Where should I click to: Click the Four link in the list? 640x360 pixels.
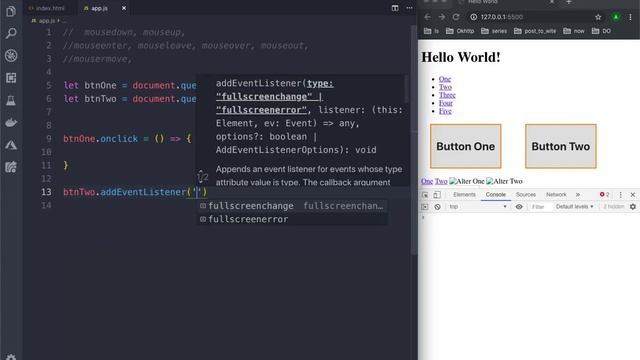pos(446,103)
